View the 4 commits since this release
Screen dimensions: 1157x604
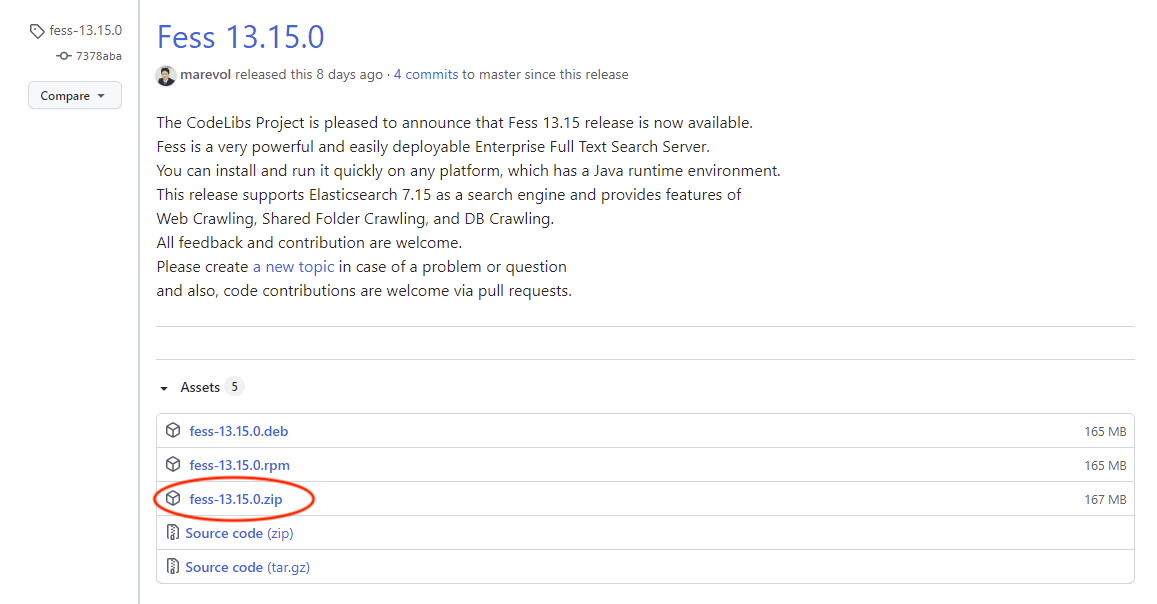point(426,75)
